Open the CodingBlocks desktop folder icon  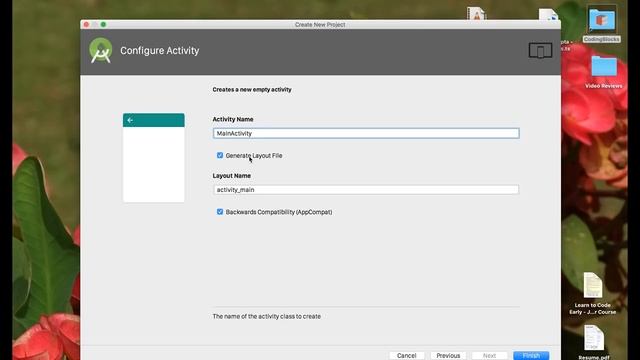pyautogui.click(x=602, y=20)
